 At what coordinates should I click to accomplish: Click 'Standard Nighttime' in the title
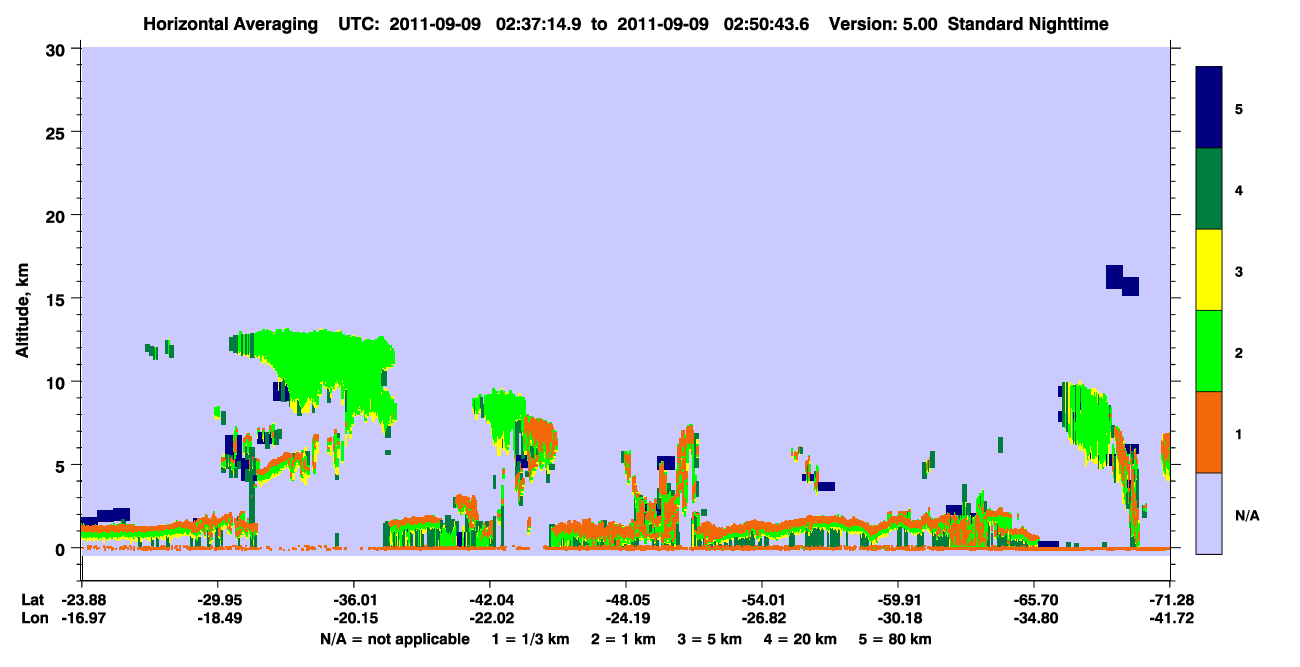point(1028,23)
